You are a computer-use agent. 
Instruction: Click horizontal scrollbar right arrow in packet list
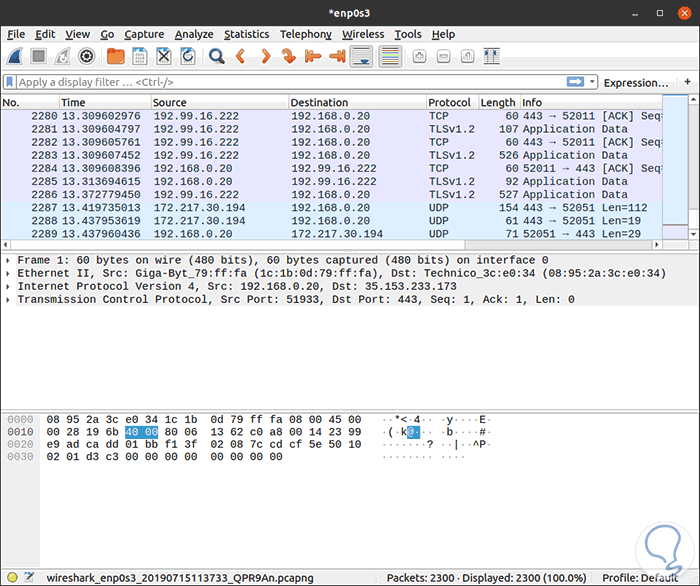pos(656,245)
